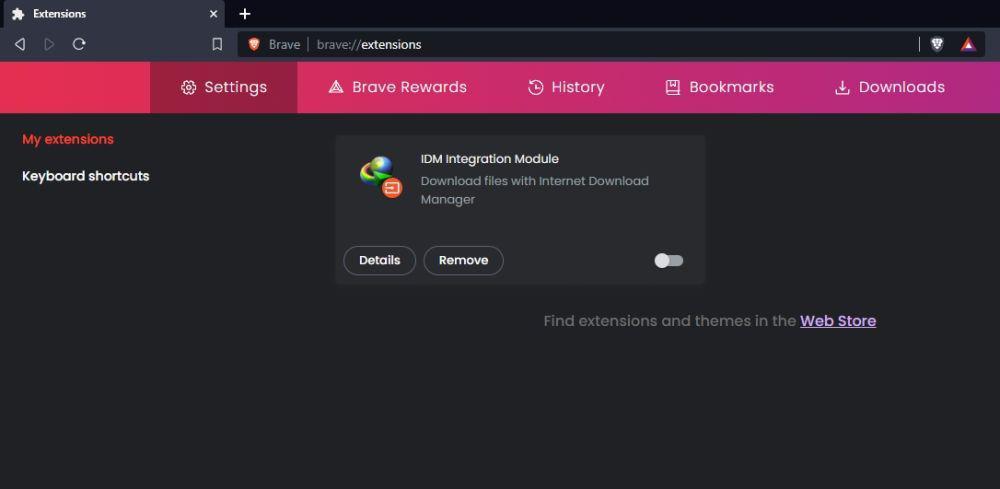Click the IDM Integration Module title

coord(490,159)
